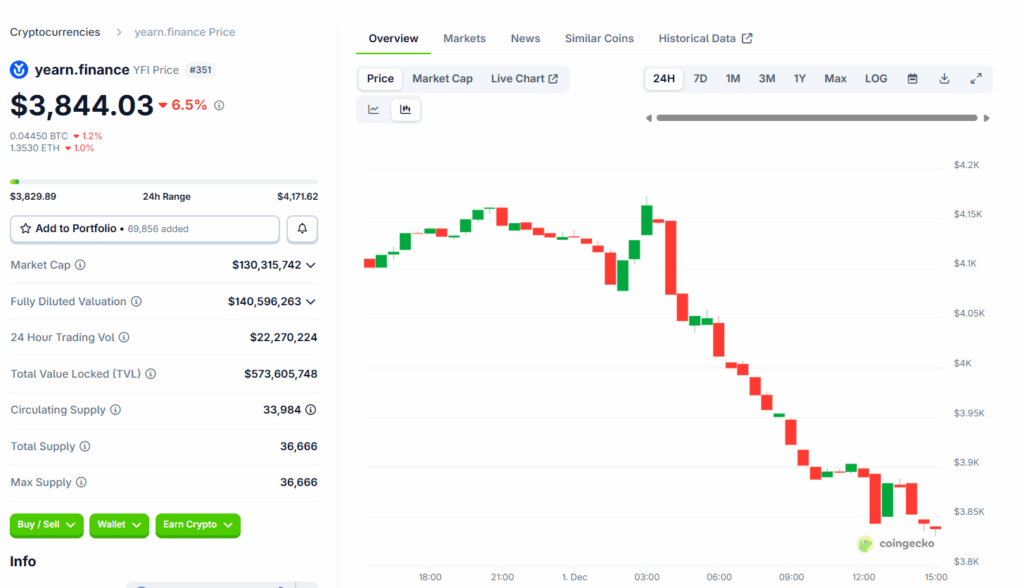Select the candlestick chart icon
This screenshot has width=1024, height=588.
406,110
